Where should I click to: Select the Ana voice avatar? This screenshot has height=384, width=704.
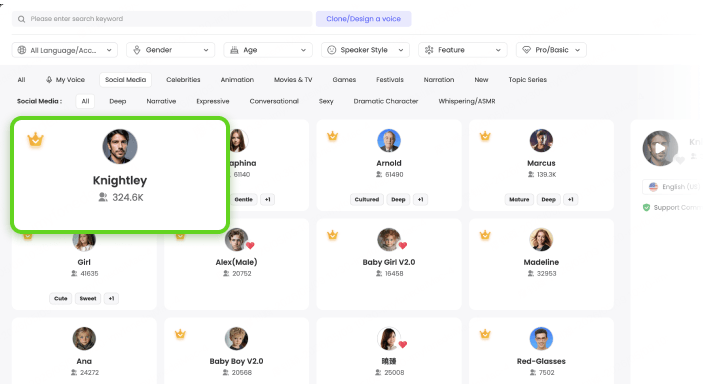[84, 339]
